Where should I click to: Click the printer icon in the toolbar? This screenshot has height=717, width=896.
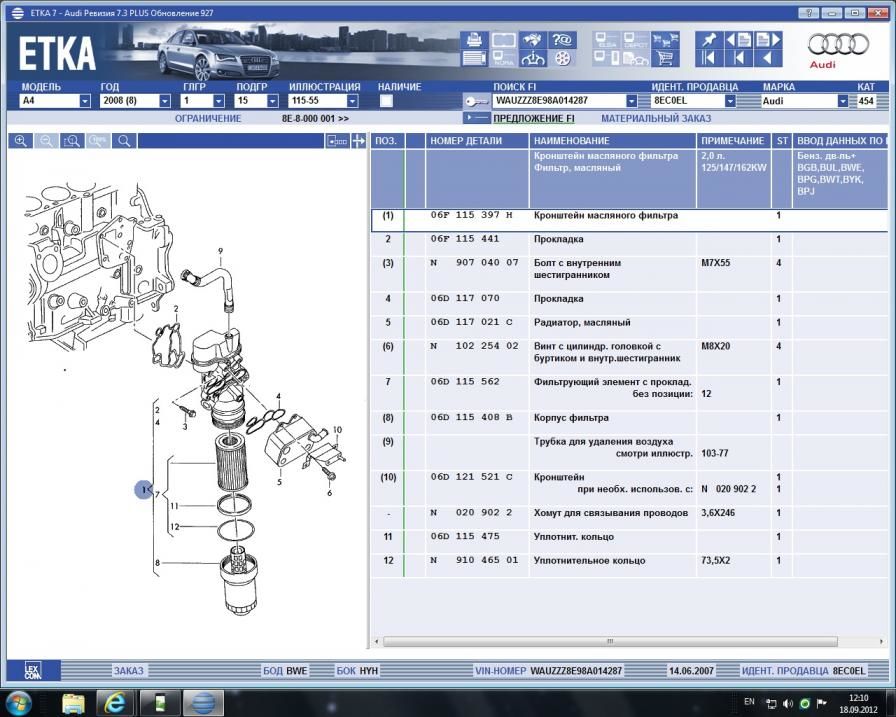[x=473, y=40]
